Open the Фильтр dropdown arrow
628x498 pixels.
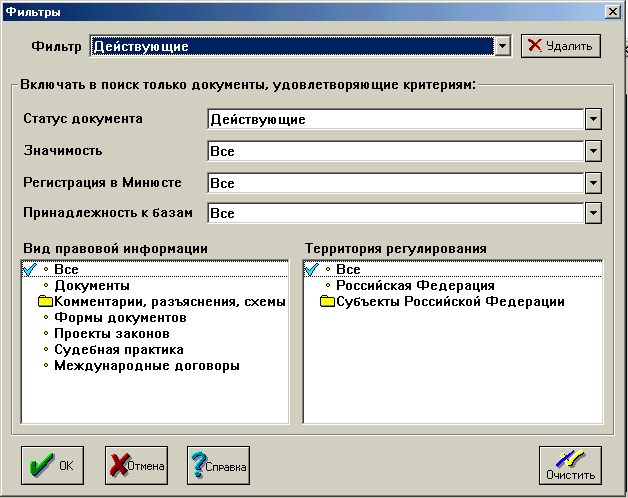(x=502, y=46)
